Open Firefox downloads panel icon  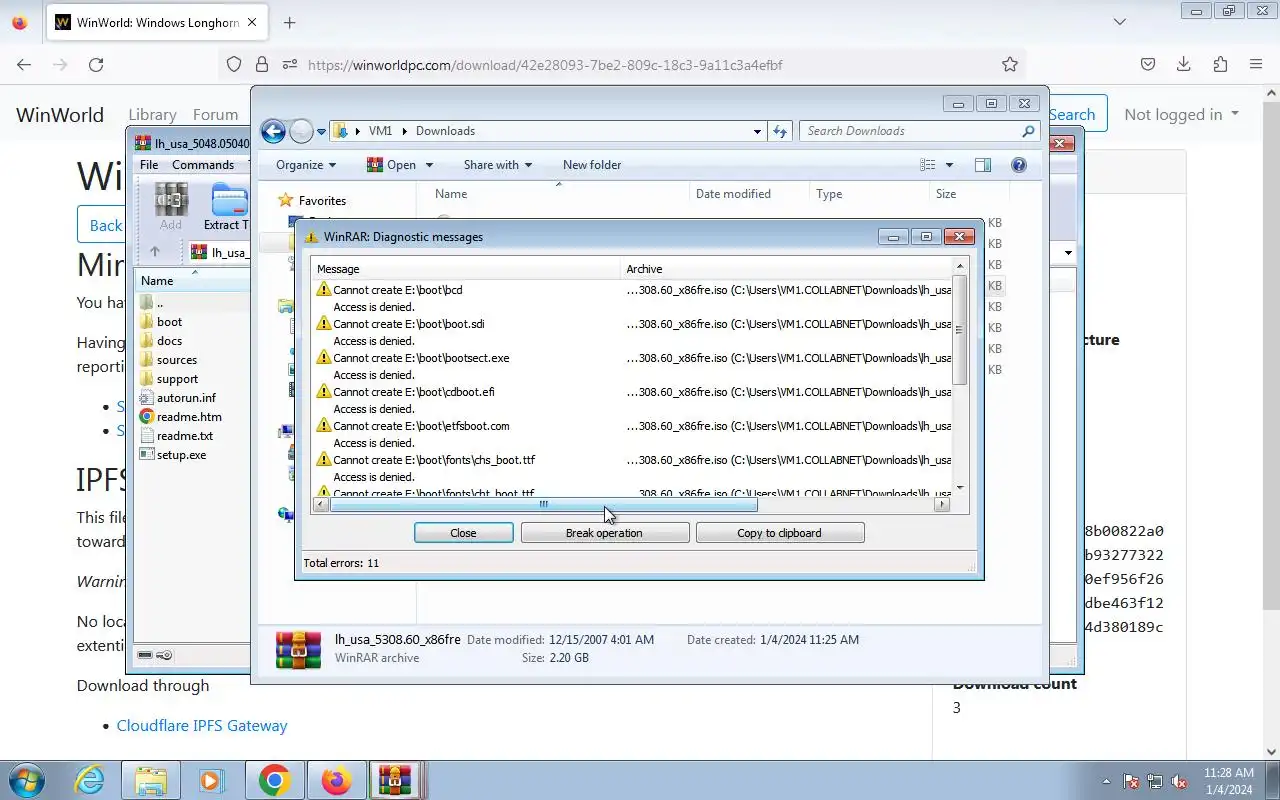point(1183,64)
